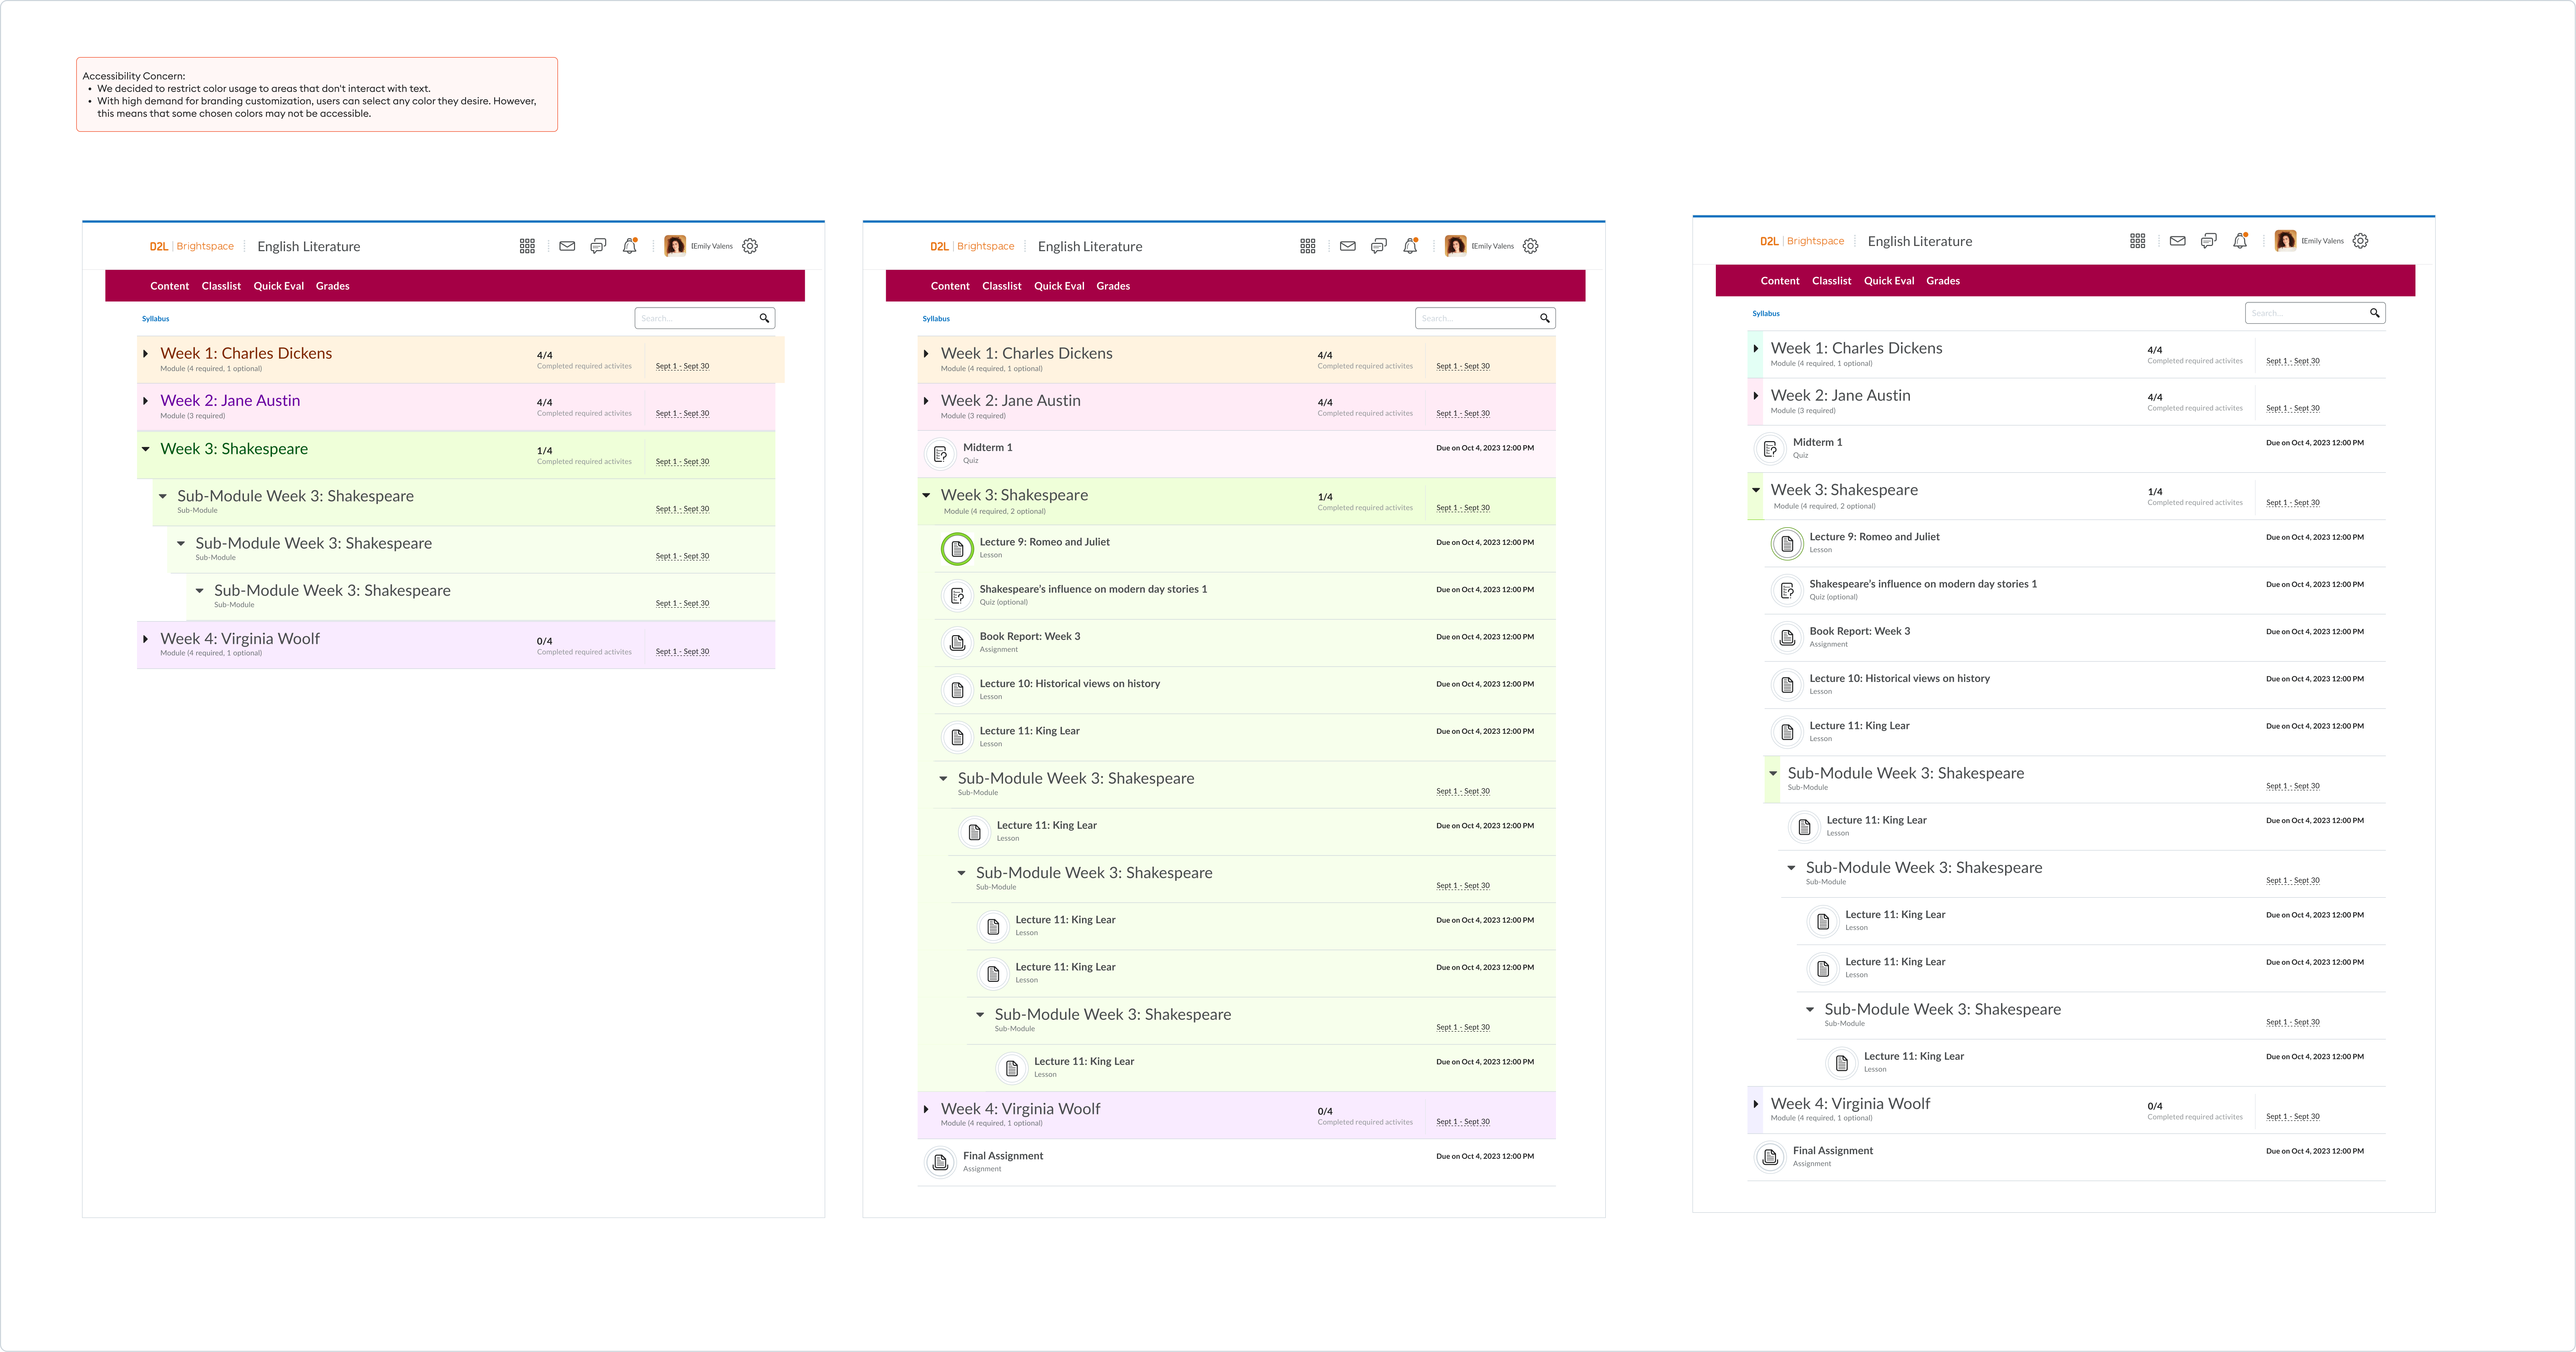Image resolution: width=2576 pixels, height=1352 pixels.
Task: Expand Week 1: Charles Dickens in right mockup
Action: (1756, 348)
